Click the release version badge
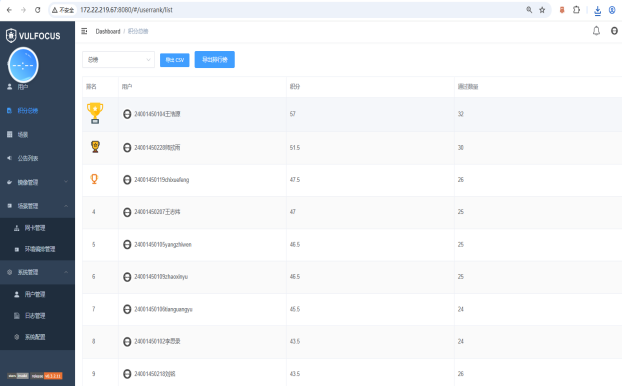The image size is (622, 386). [46, 376]
